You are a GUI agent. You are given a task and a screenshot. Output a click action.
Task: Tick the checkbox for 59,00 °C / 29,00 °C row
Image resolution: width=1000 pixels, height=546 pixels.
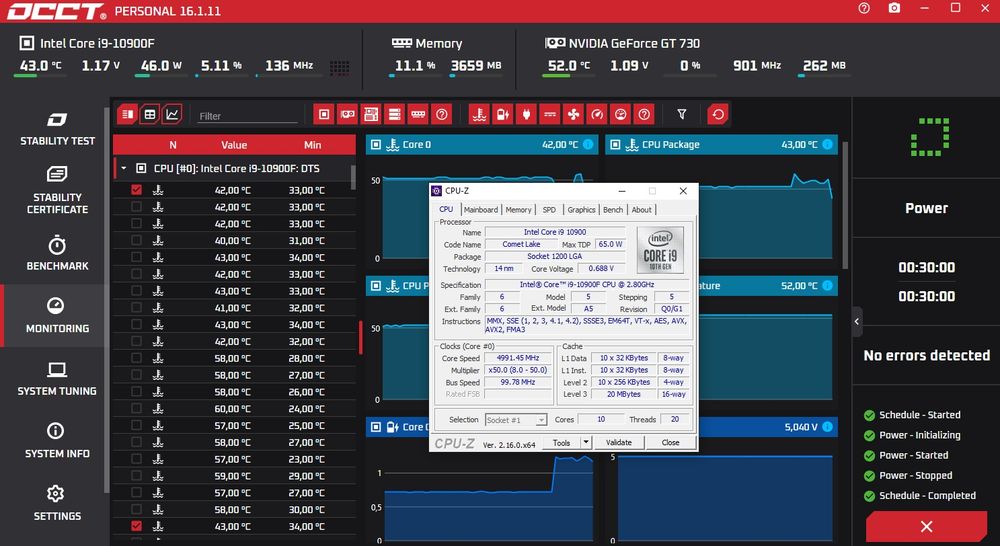[136, 476]
